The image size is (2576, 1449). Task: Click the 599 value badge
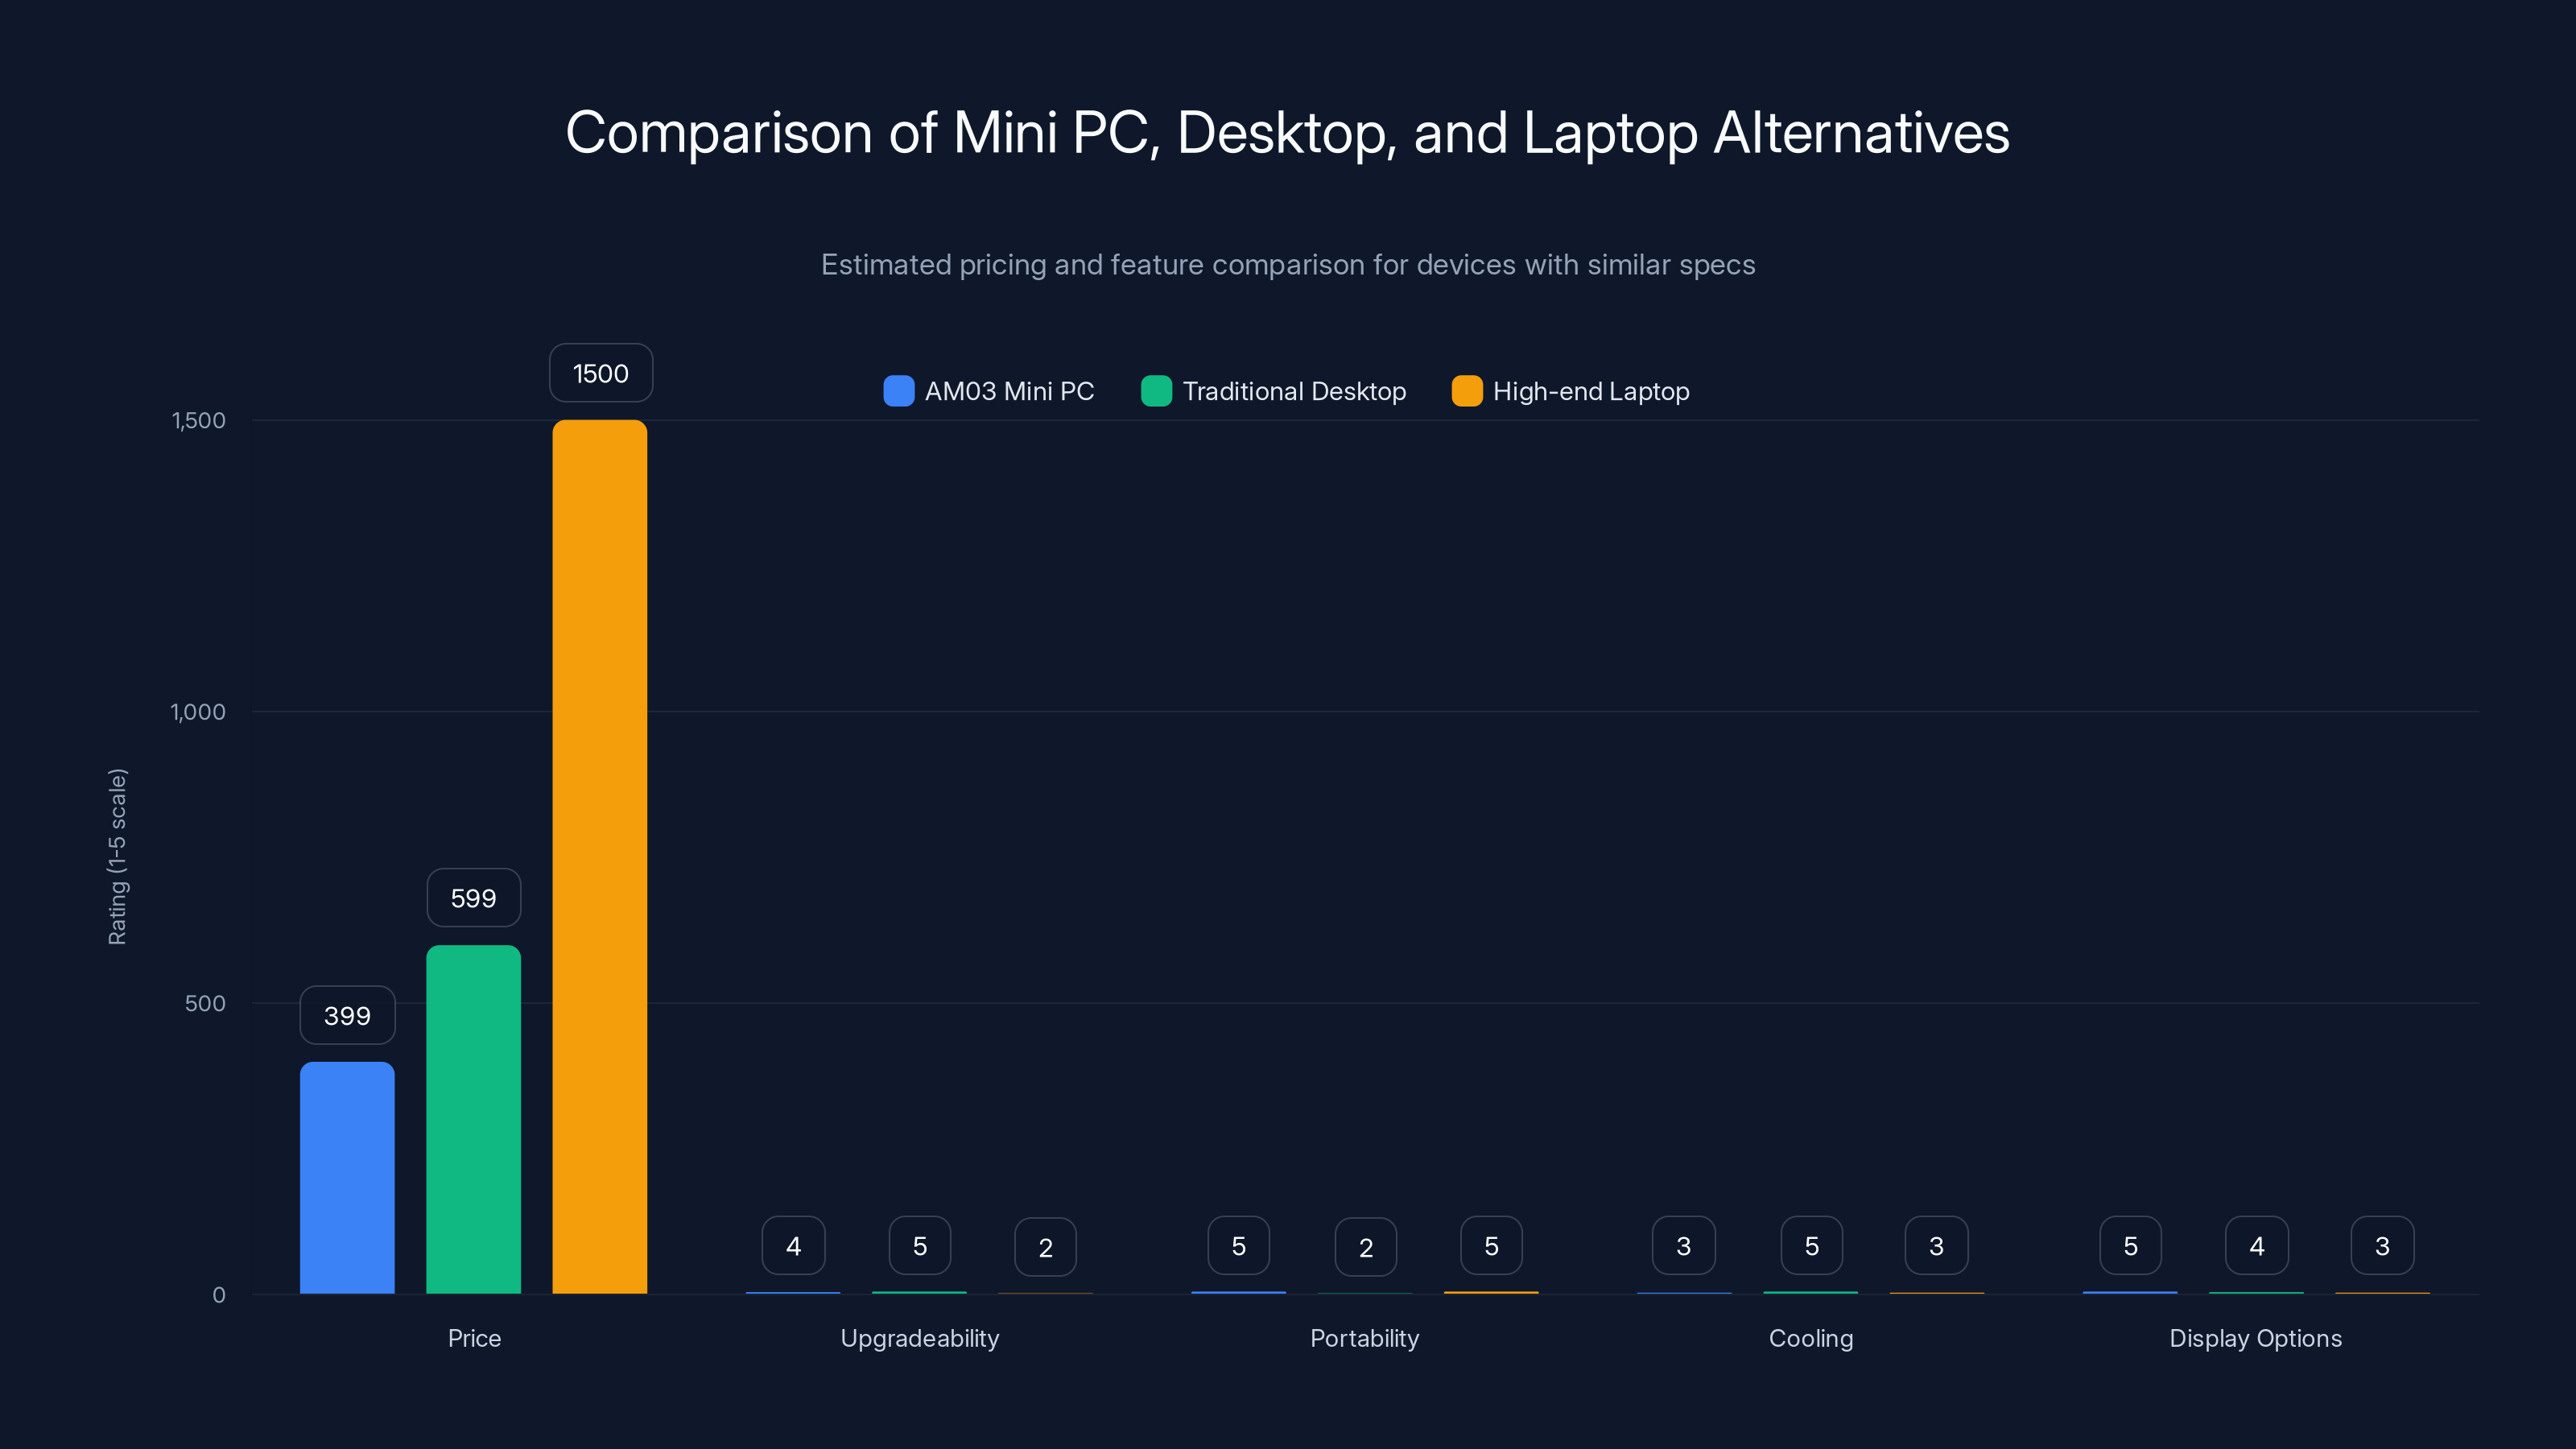(473, 897)
